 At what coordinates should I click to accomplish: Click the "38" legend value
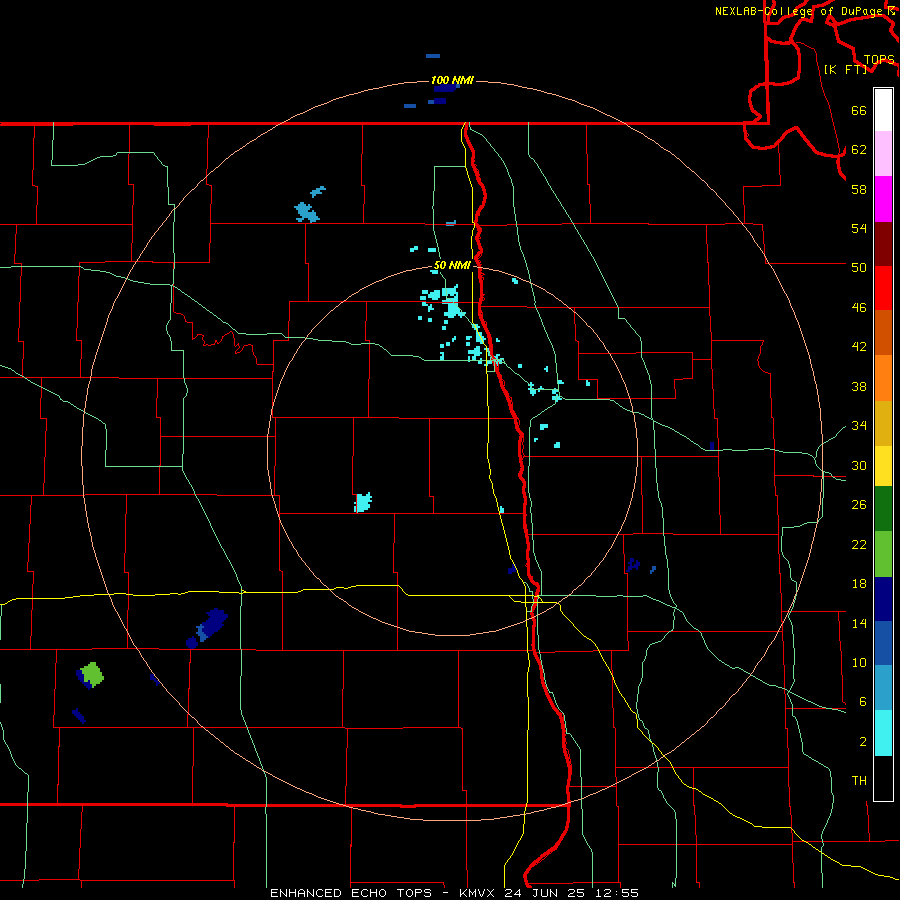coord(859,386)
